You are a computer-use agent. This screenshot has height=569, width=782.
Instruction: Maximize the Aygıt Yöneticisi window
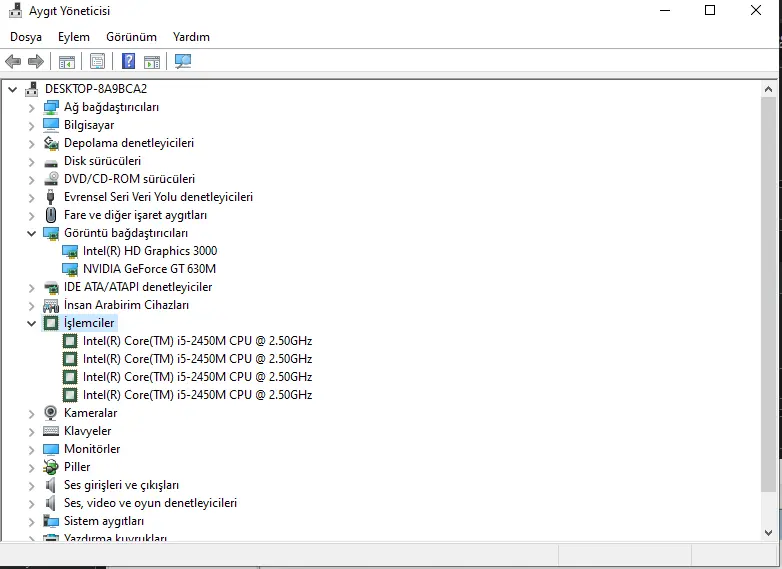click(710, 10)
